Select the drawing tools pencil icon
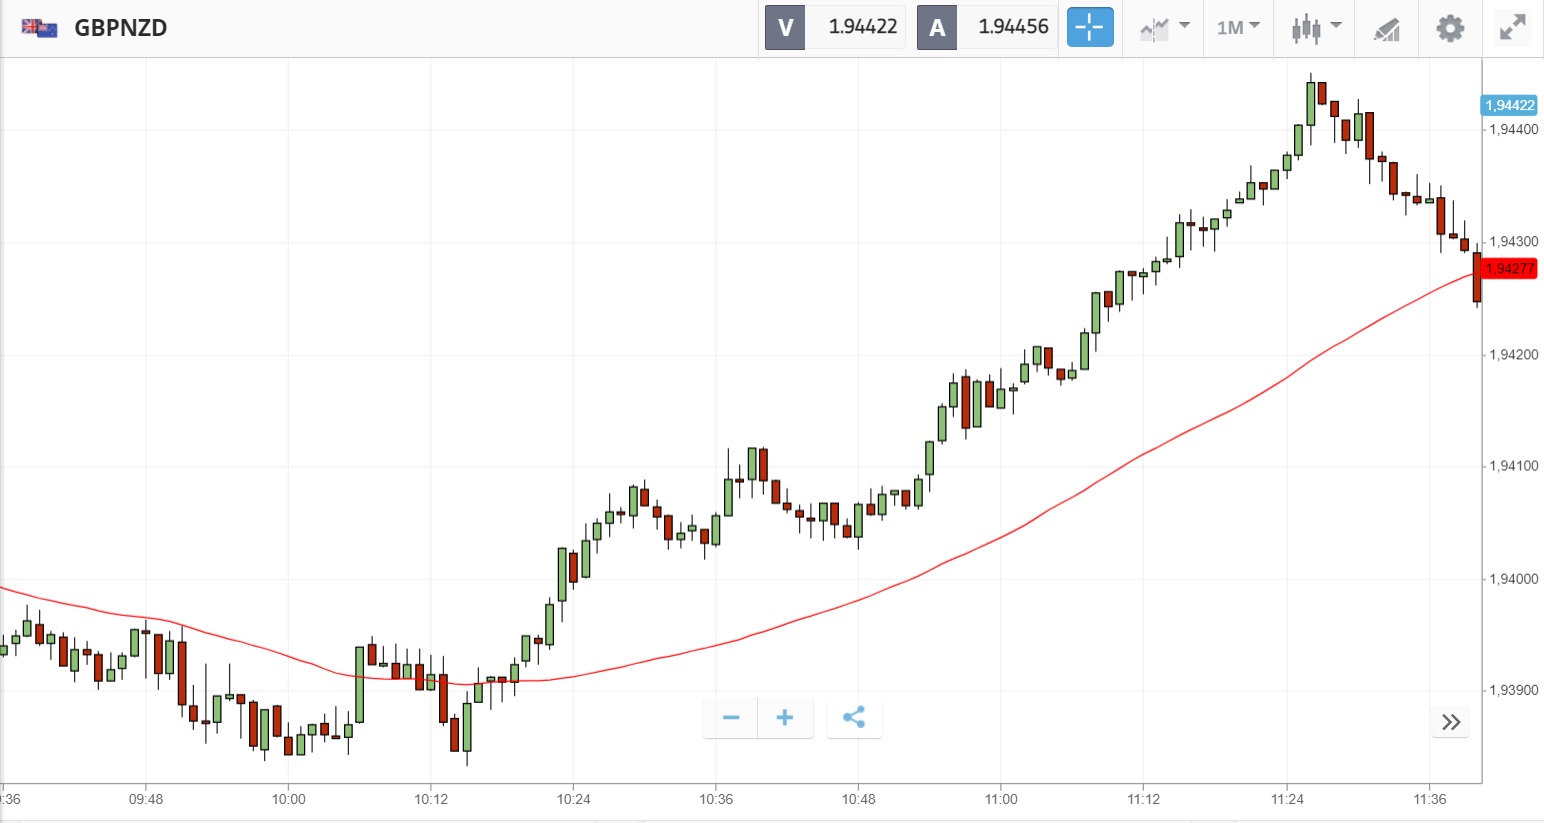 tap(1386, 28)
